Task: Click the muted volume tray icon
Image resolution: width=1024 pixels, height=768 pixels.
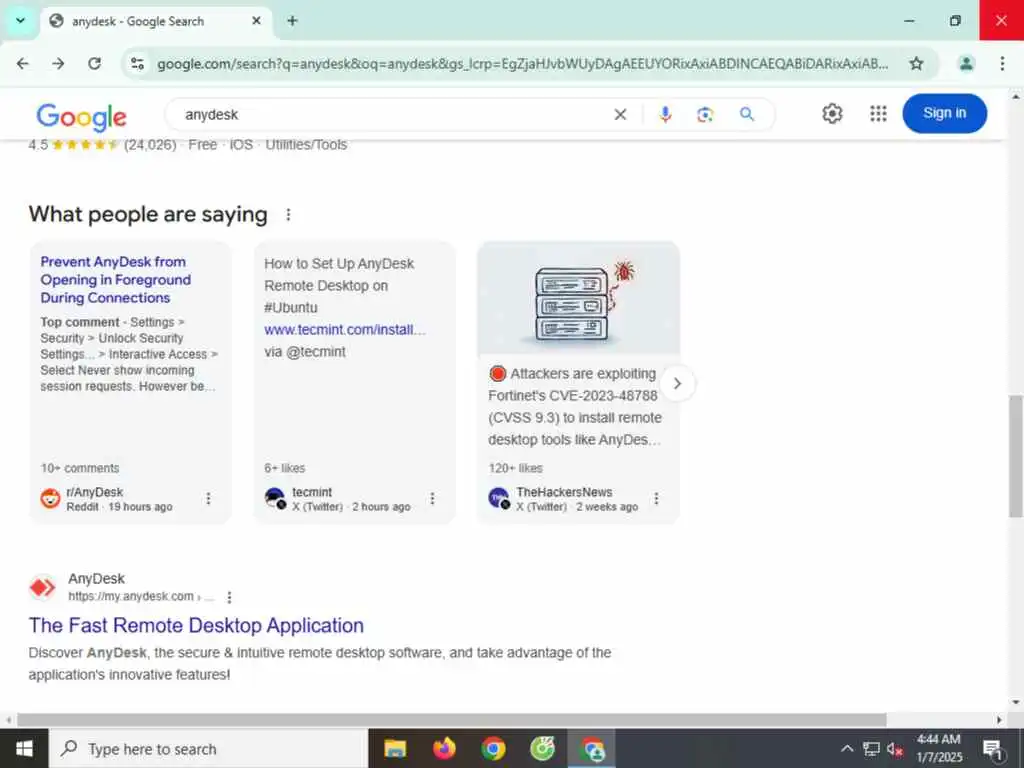Action: [x=895, y=748]
